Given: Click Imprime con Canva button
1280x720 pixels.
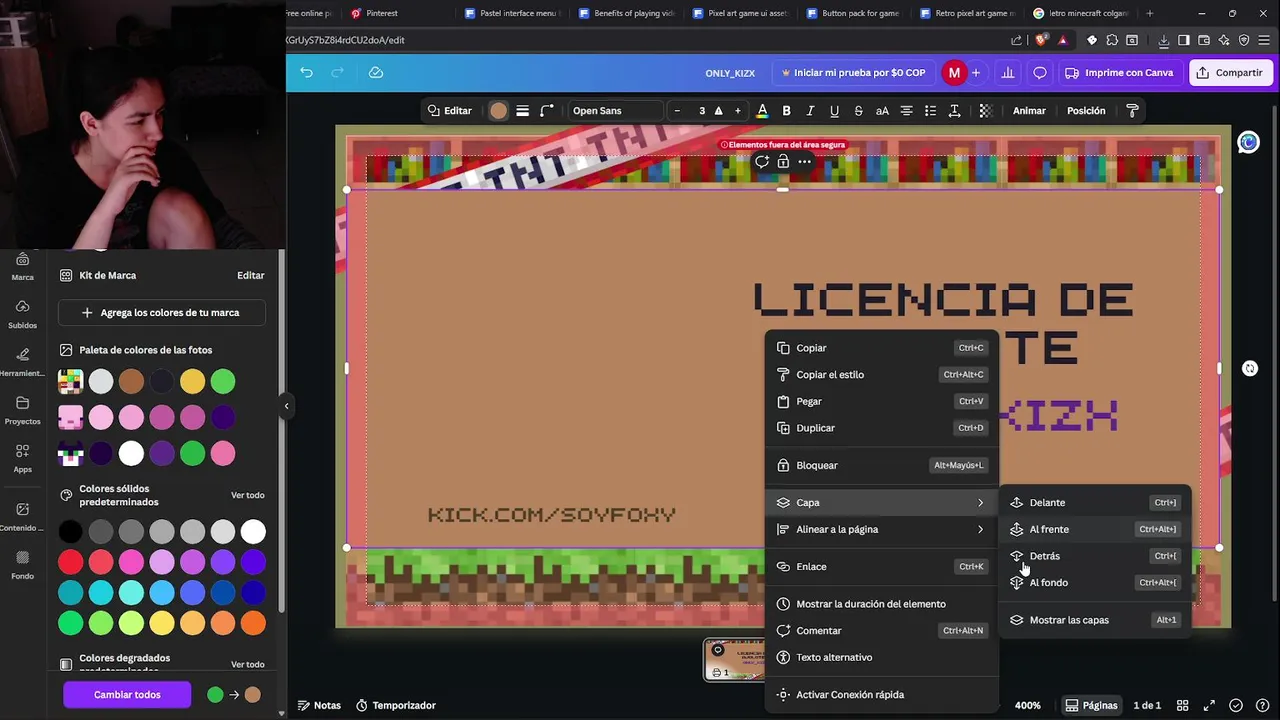Looking at the screenshot, I should point(1119,73).
